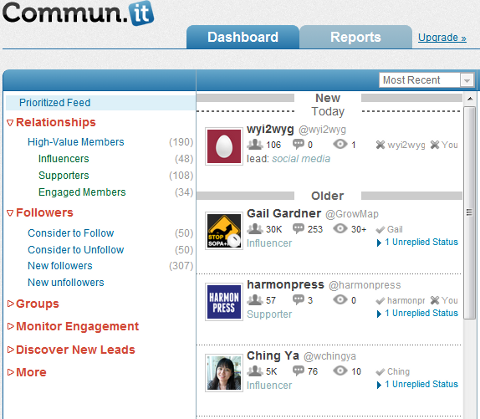Click feed scrollbar up arrow
Image resolution: width=480 pixels, height=419 pixels.
[470, 99]
